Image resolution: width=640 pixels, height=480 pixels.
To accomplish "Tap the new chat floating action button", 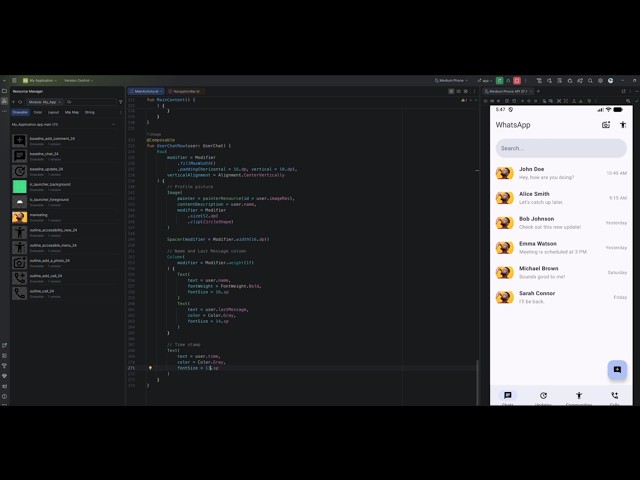I will (x=617, y=369).
